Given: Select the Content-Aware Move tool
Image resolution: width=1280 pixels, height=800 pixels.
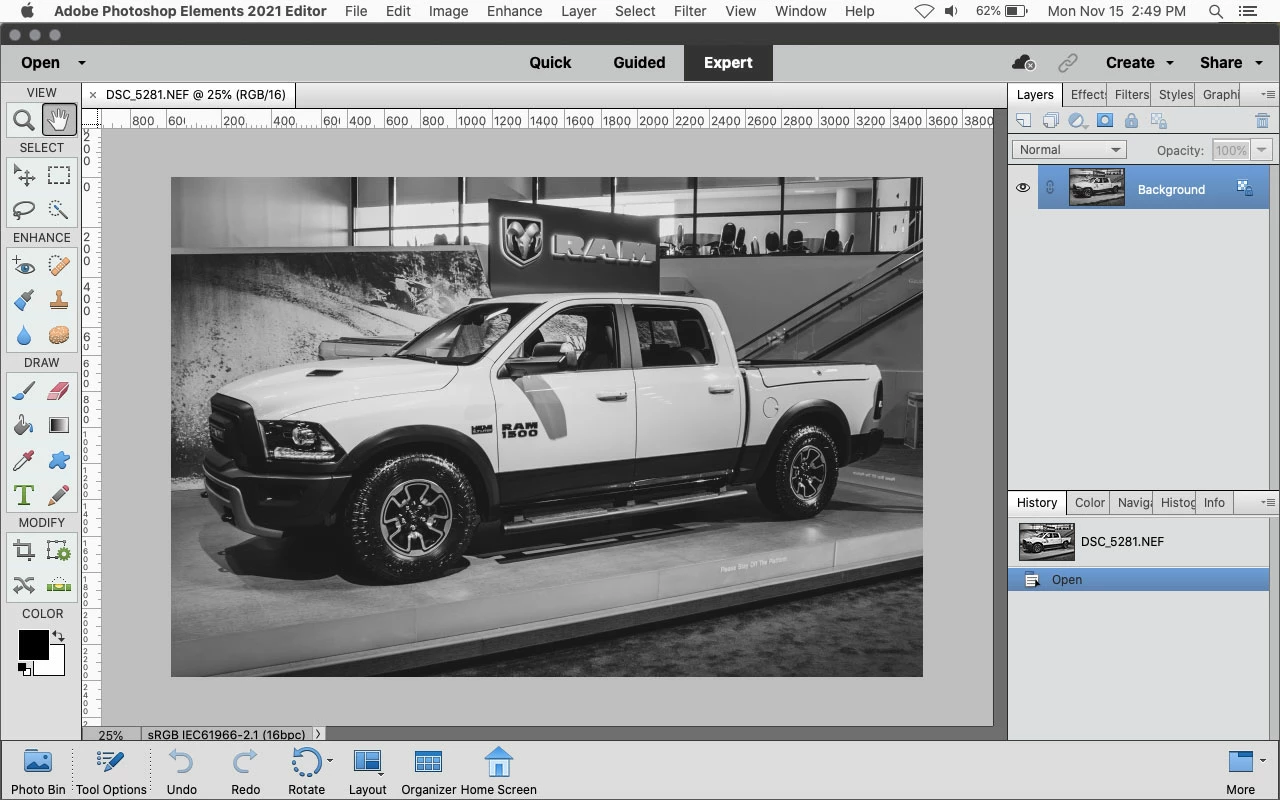Looking at the screenshot, I should coord(24,585).
